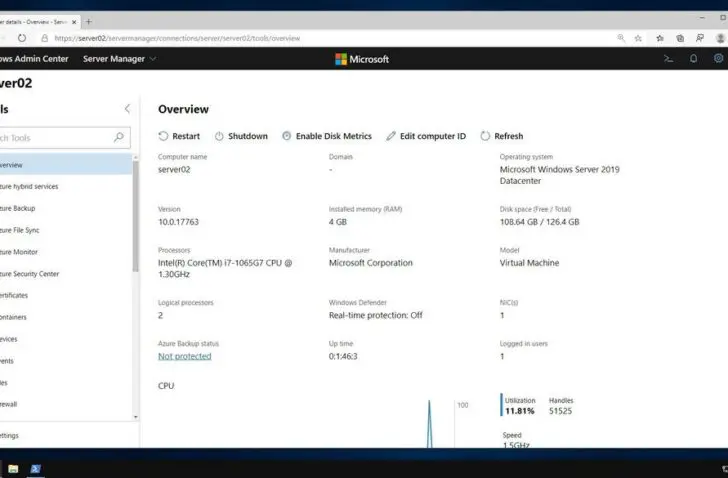Click the version value 10.0.17763
728x478 pixels.
(178, 222)
